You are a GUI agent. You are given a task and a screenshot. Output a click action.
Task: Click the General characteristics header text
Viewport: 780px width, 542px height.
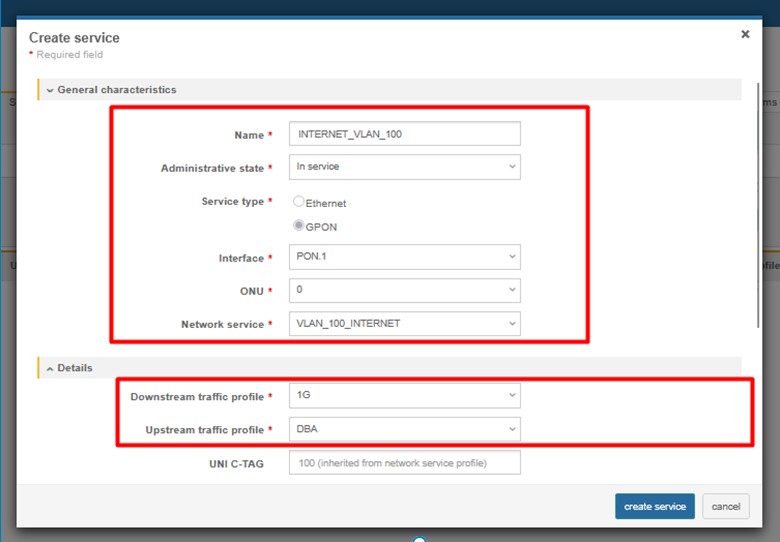(116, 90)
